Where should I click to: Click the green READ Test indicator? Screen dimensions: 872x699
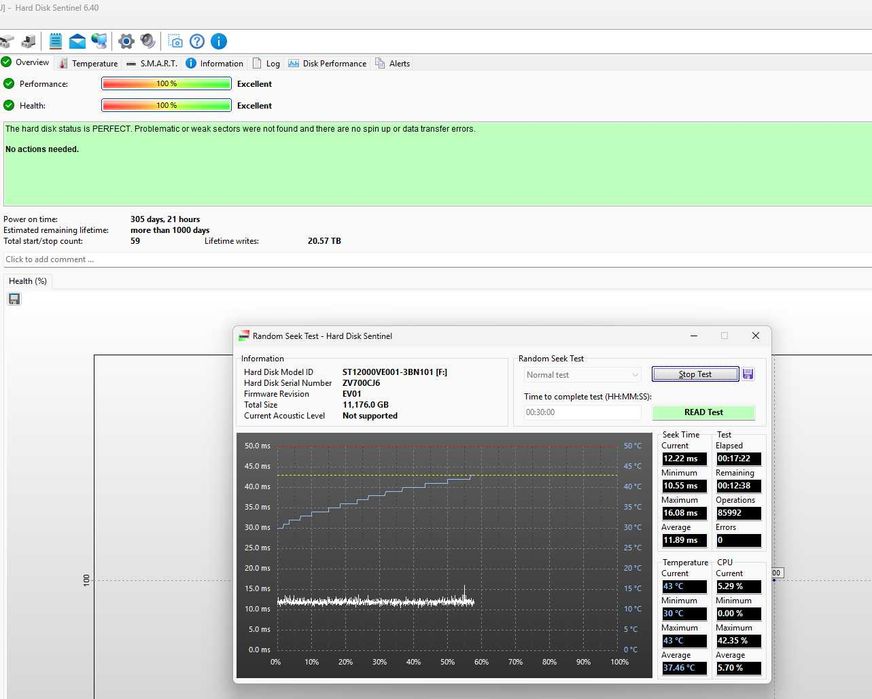(703, 412)
